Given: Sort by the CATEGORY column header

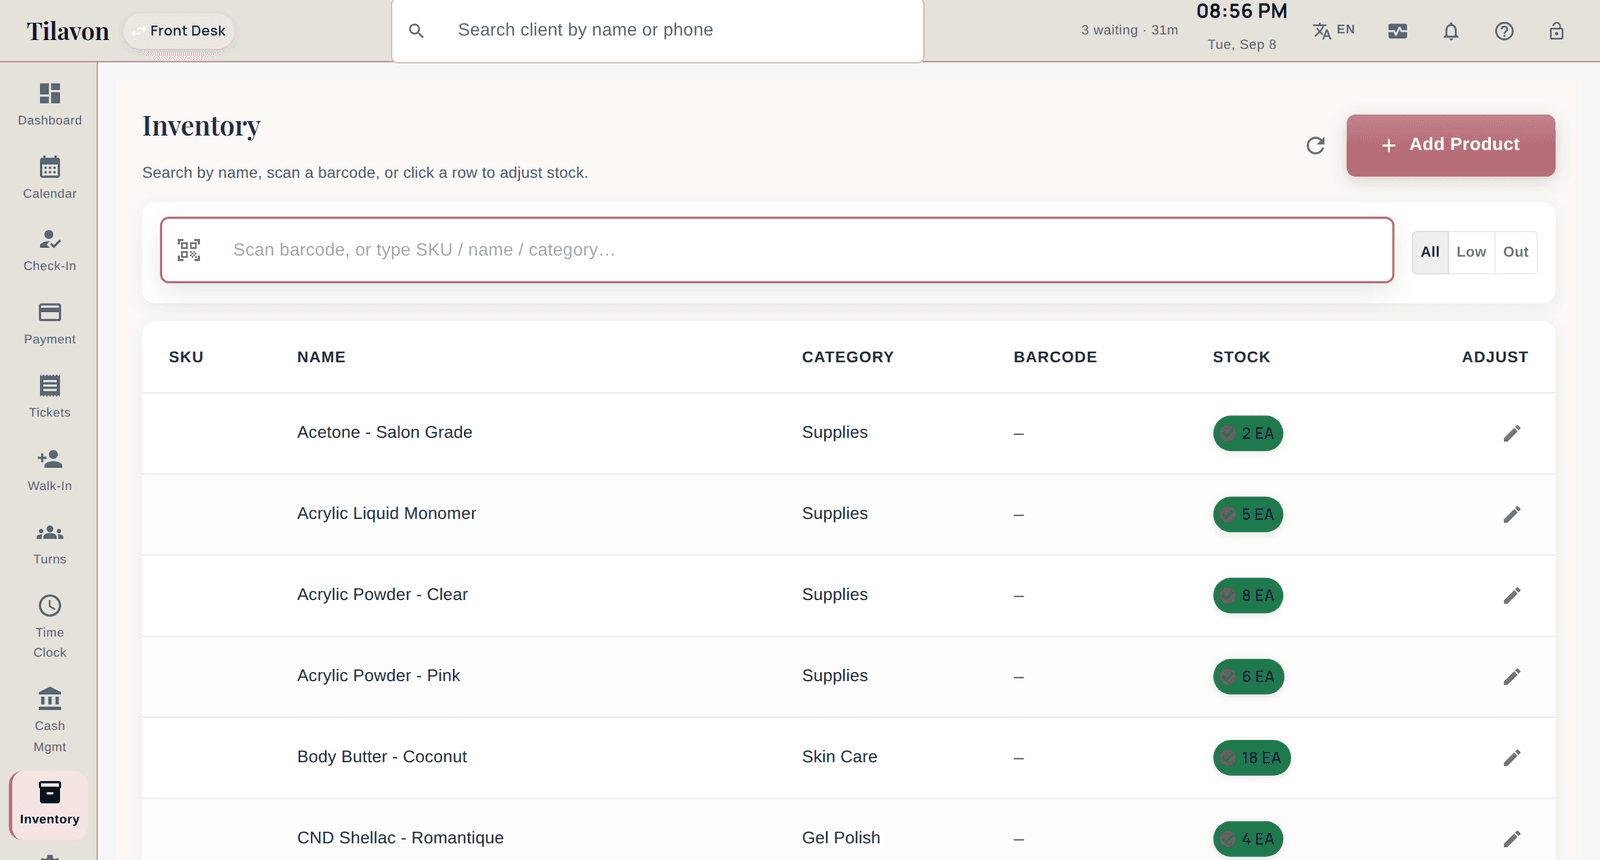Looking at the screenshot, I should click(x=848, y=357).
